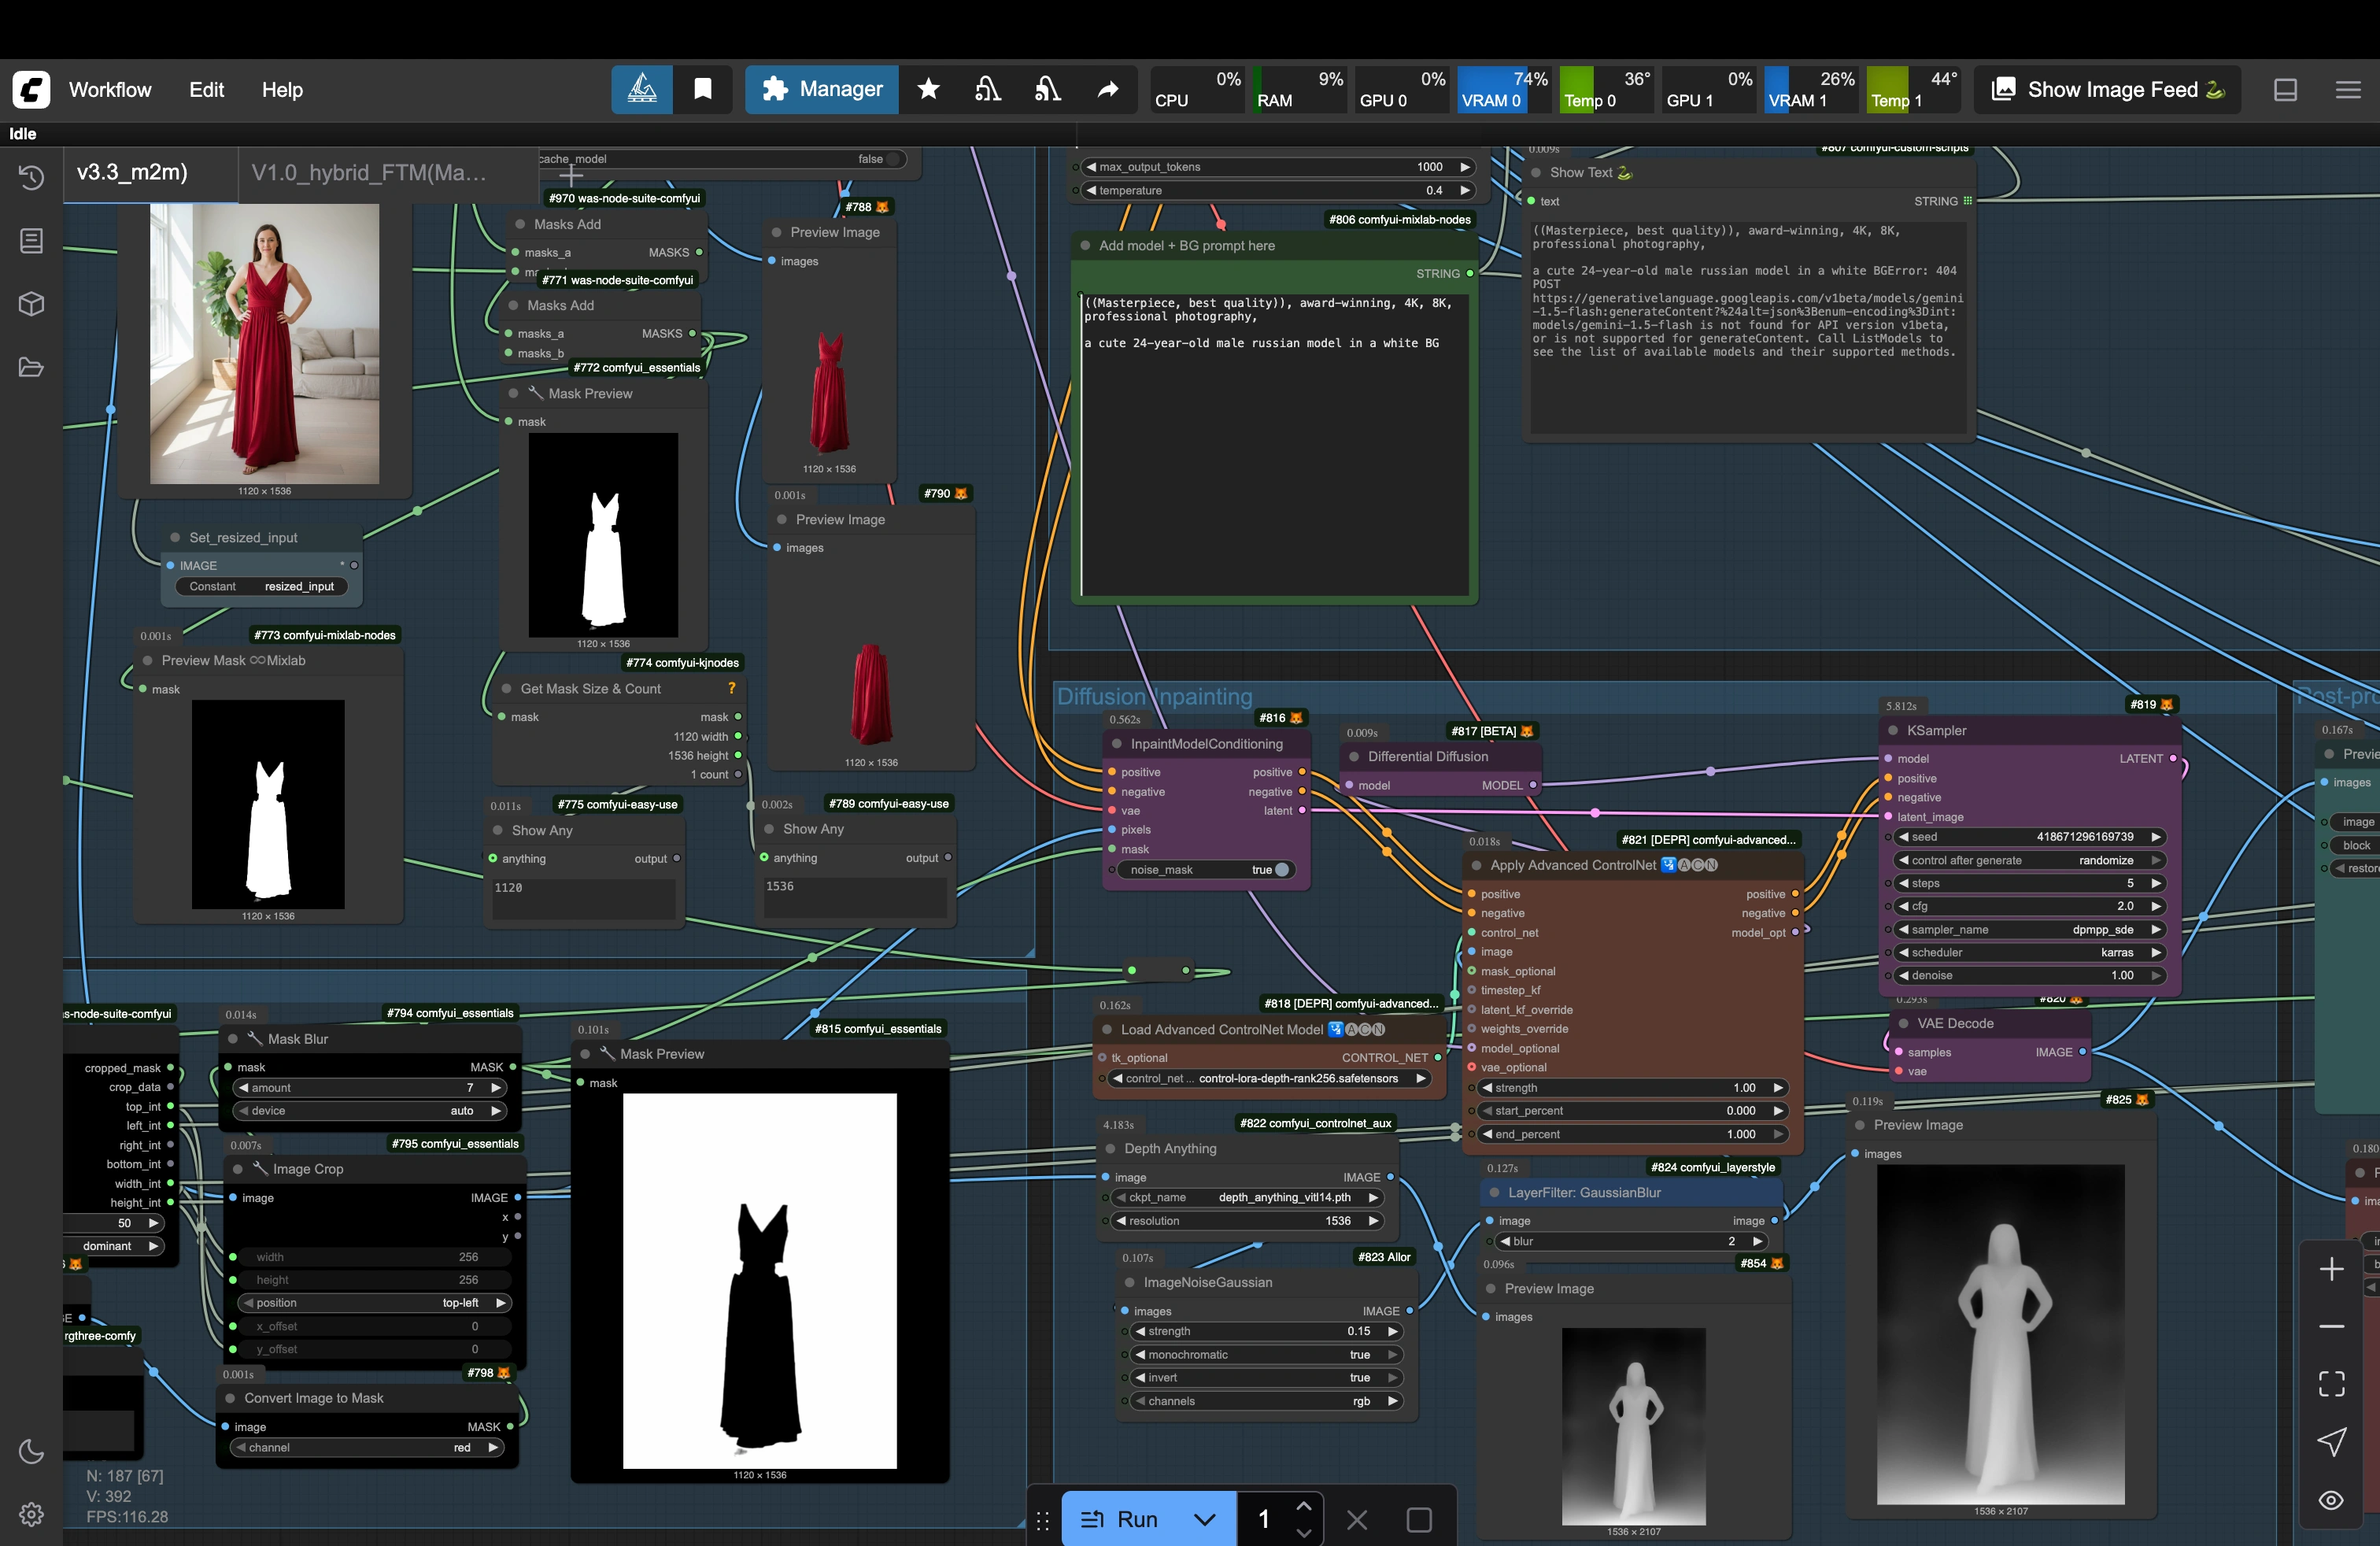Click the Manager button
2380x1546 pixels.
[822, 90]
